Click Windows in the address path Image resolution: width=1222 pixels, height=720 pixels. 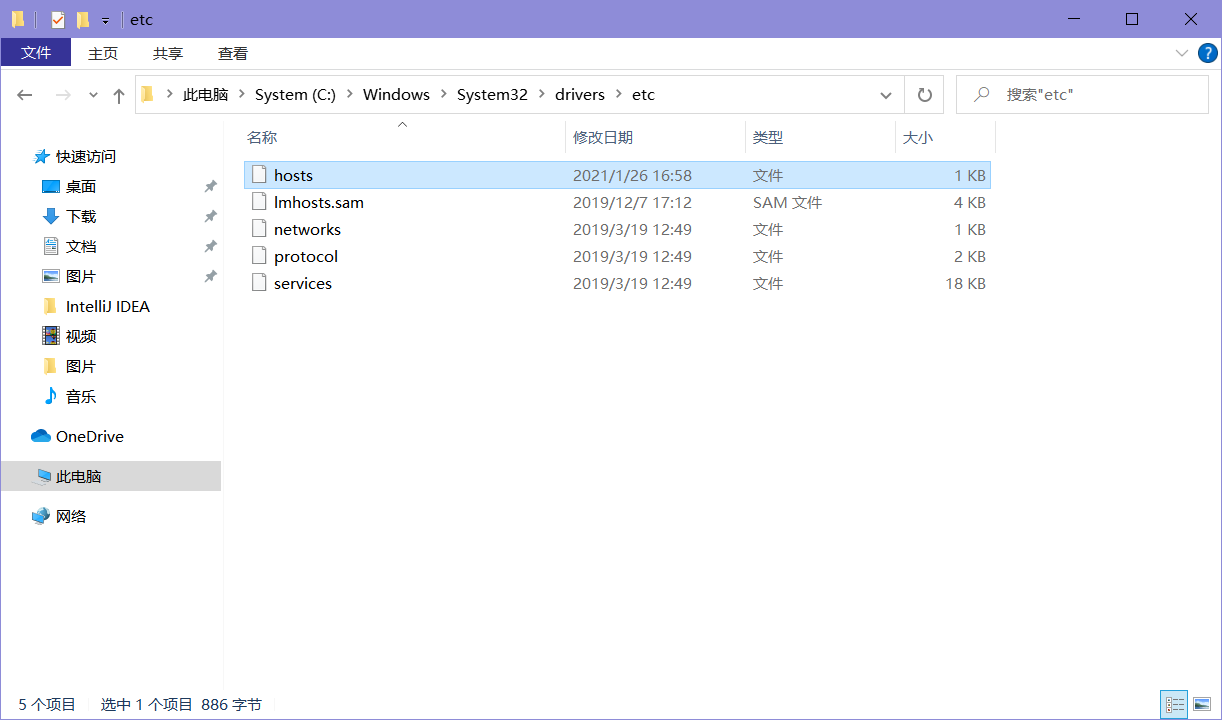tap(396, 94)
